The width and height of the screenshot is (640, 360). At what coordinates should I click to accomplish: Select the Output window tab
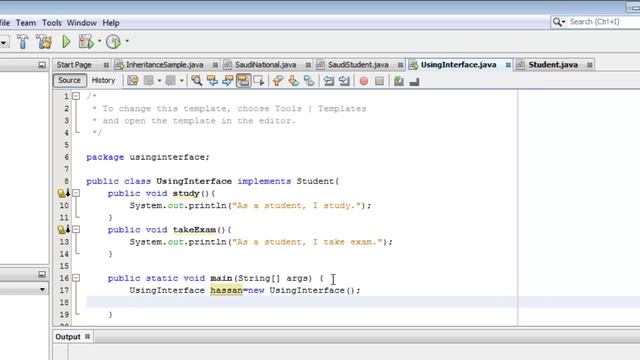tap(67, 337)
